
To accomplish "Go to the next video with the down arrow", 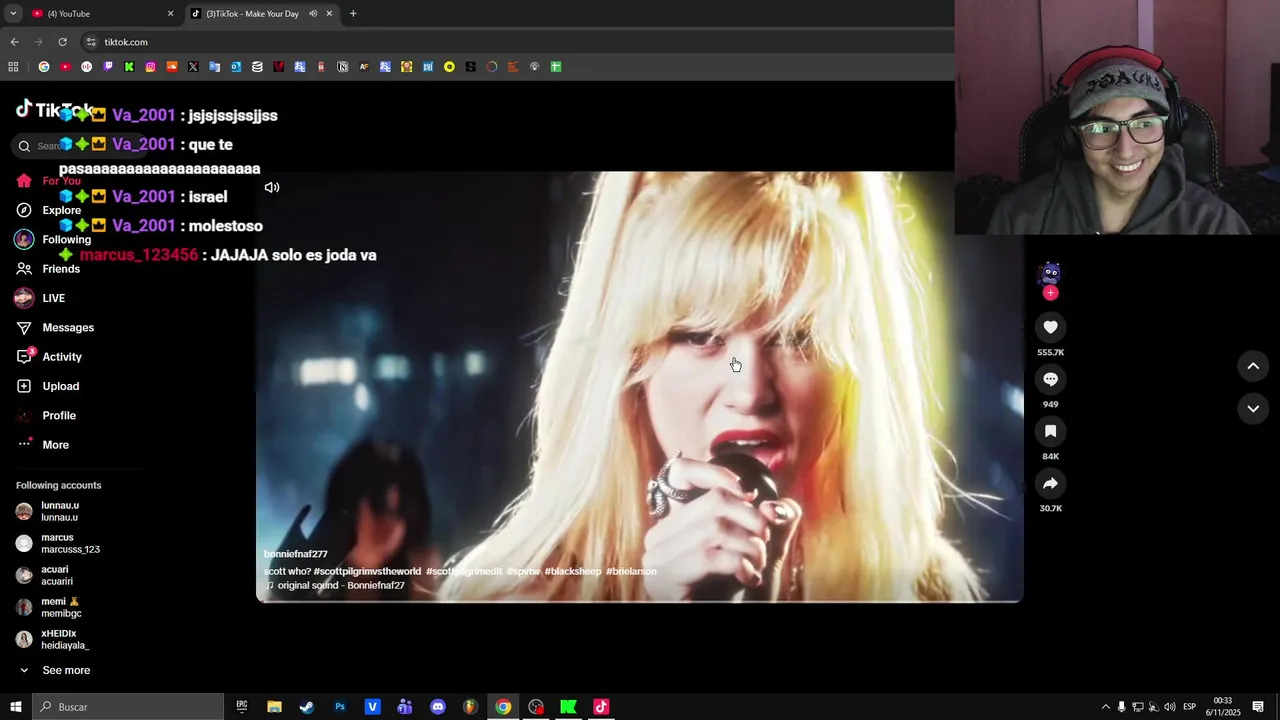I will coord(1253,408).
